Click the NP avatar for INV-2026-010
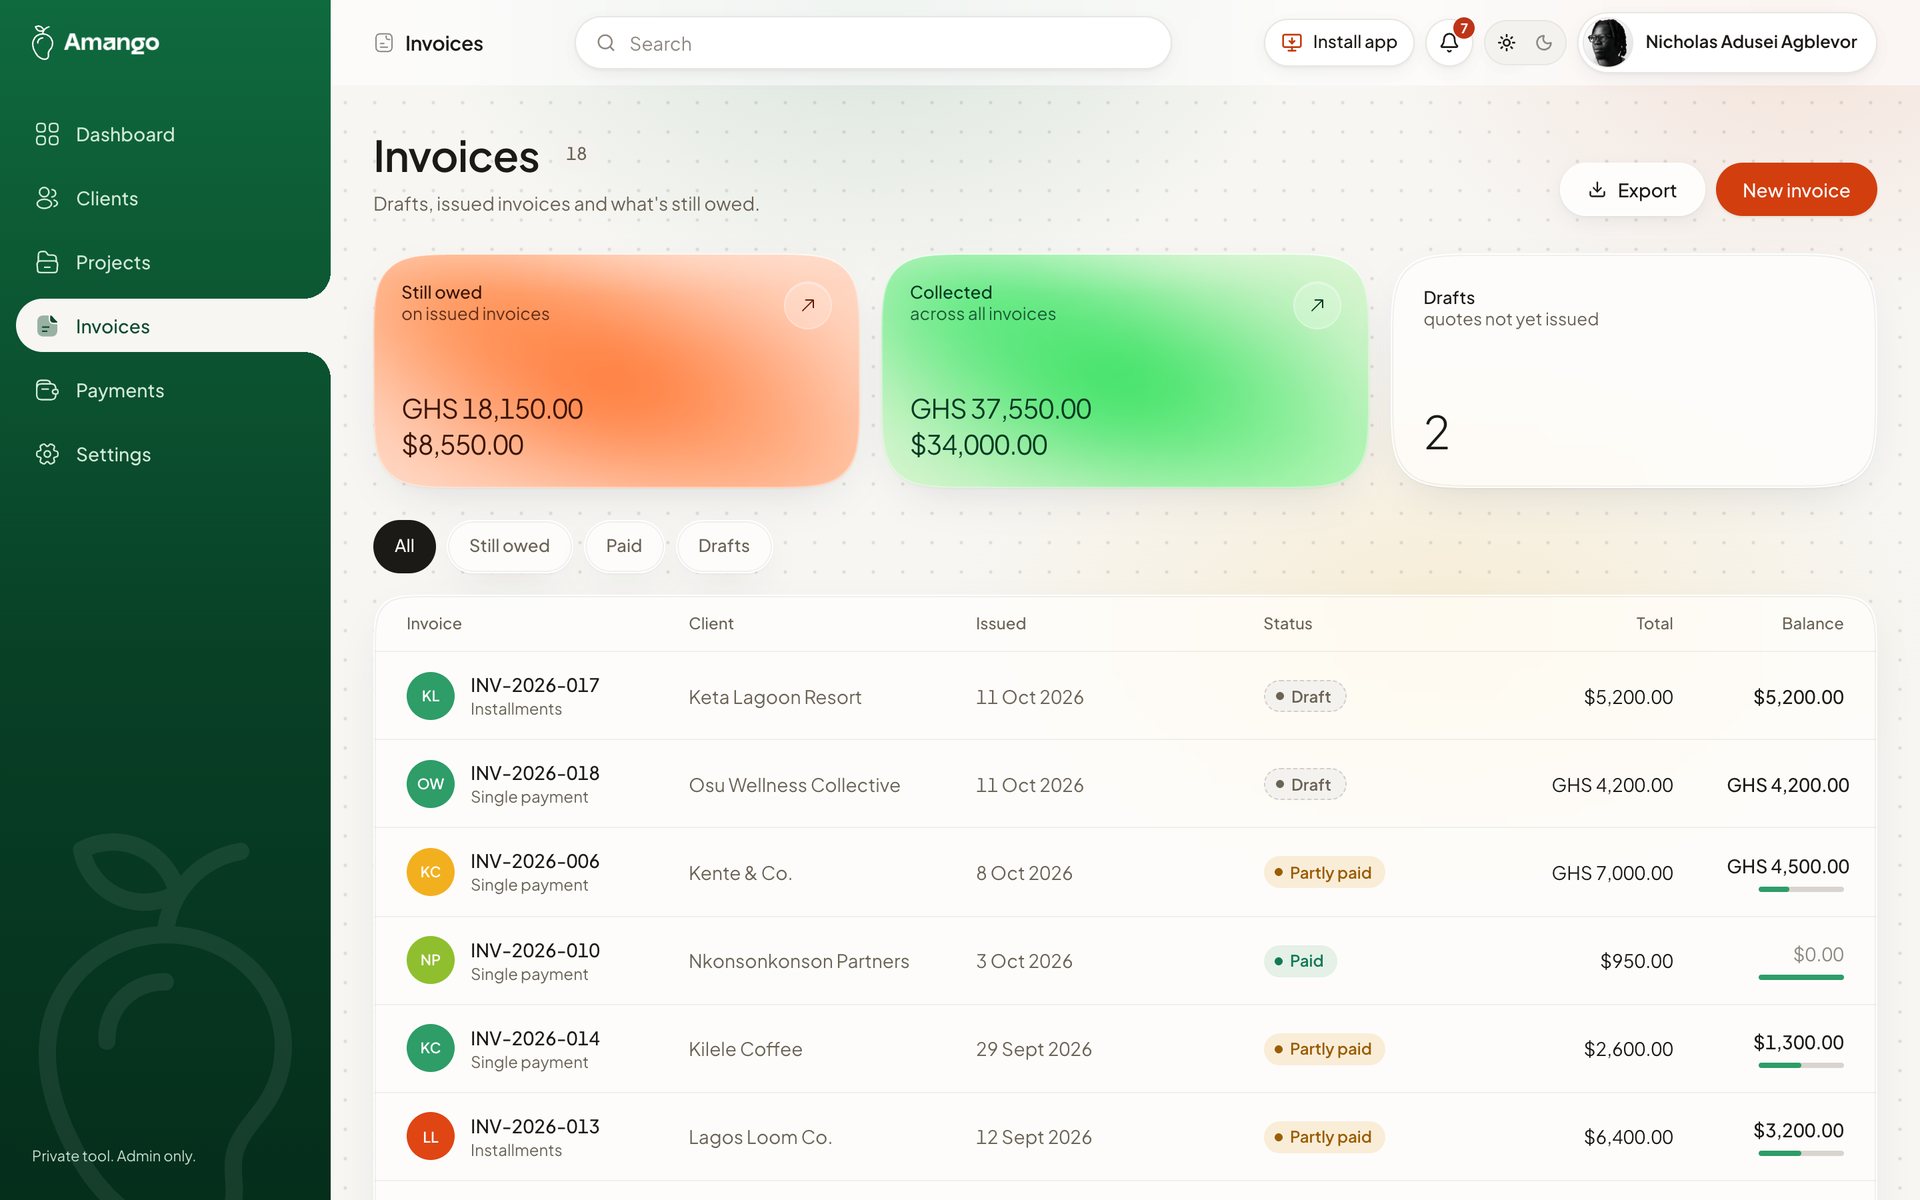Screen dimensions: 1920x1200 430,960
